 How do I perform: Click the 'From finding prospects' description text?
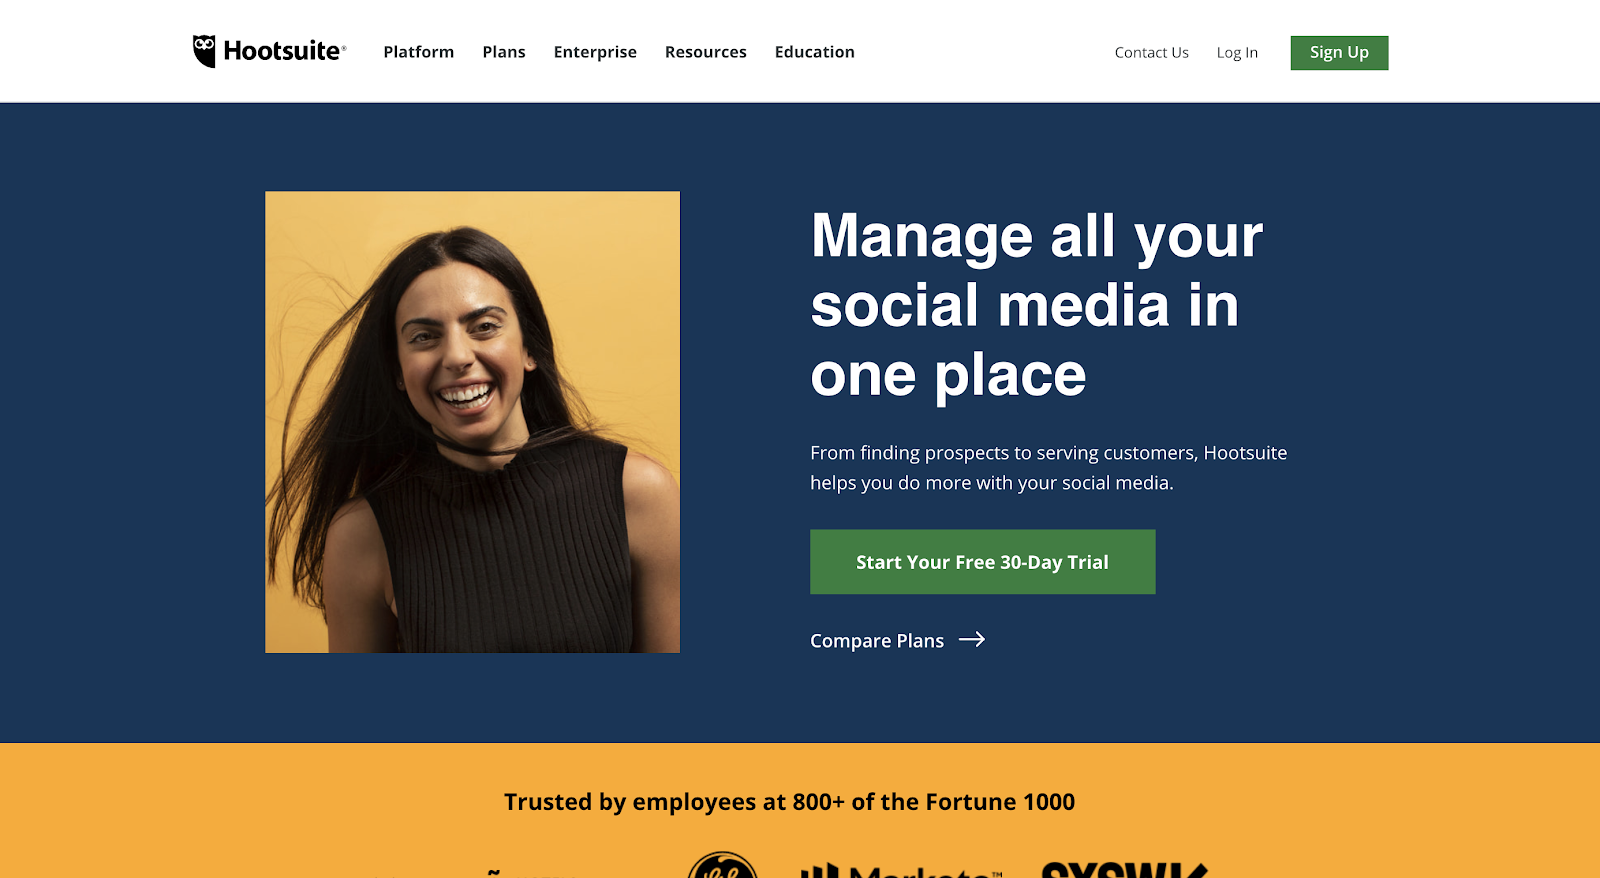[1048, 468]
